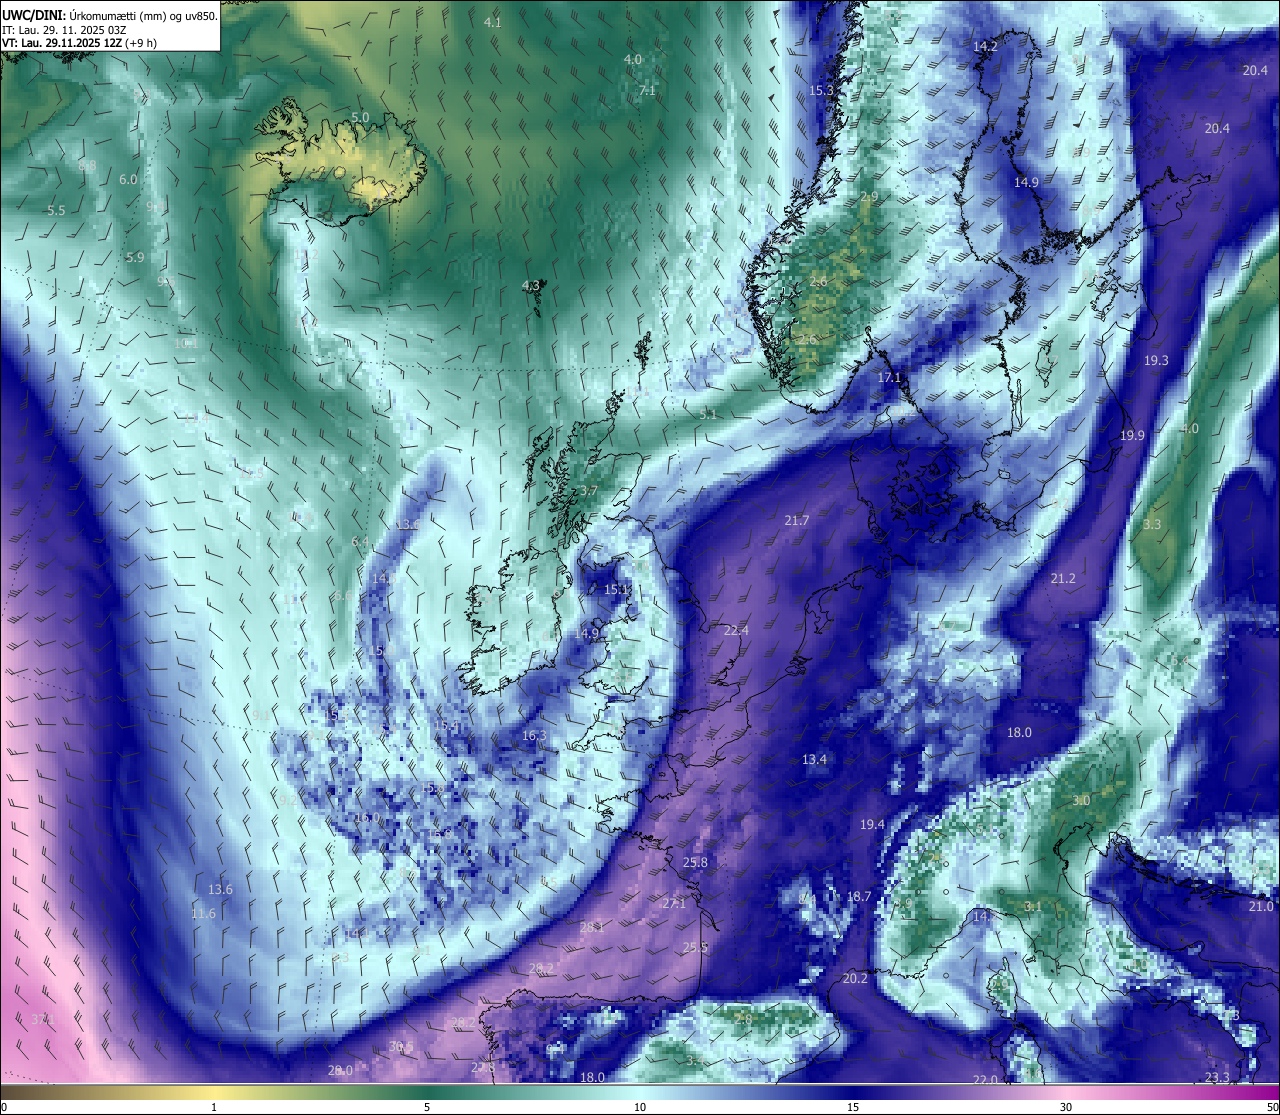Click the 15.1 value over the Irish Sea

coord(616,589)
